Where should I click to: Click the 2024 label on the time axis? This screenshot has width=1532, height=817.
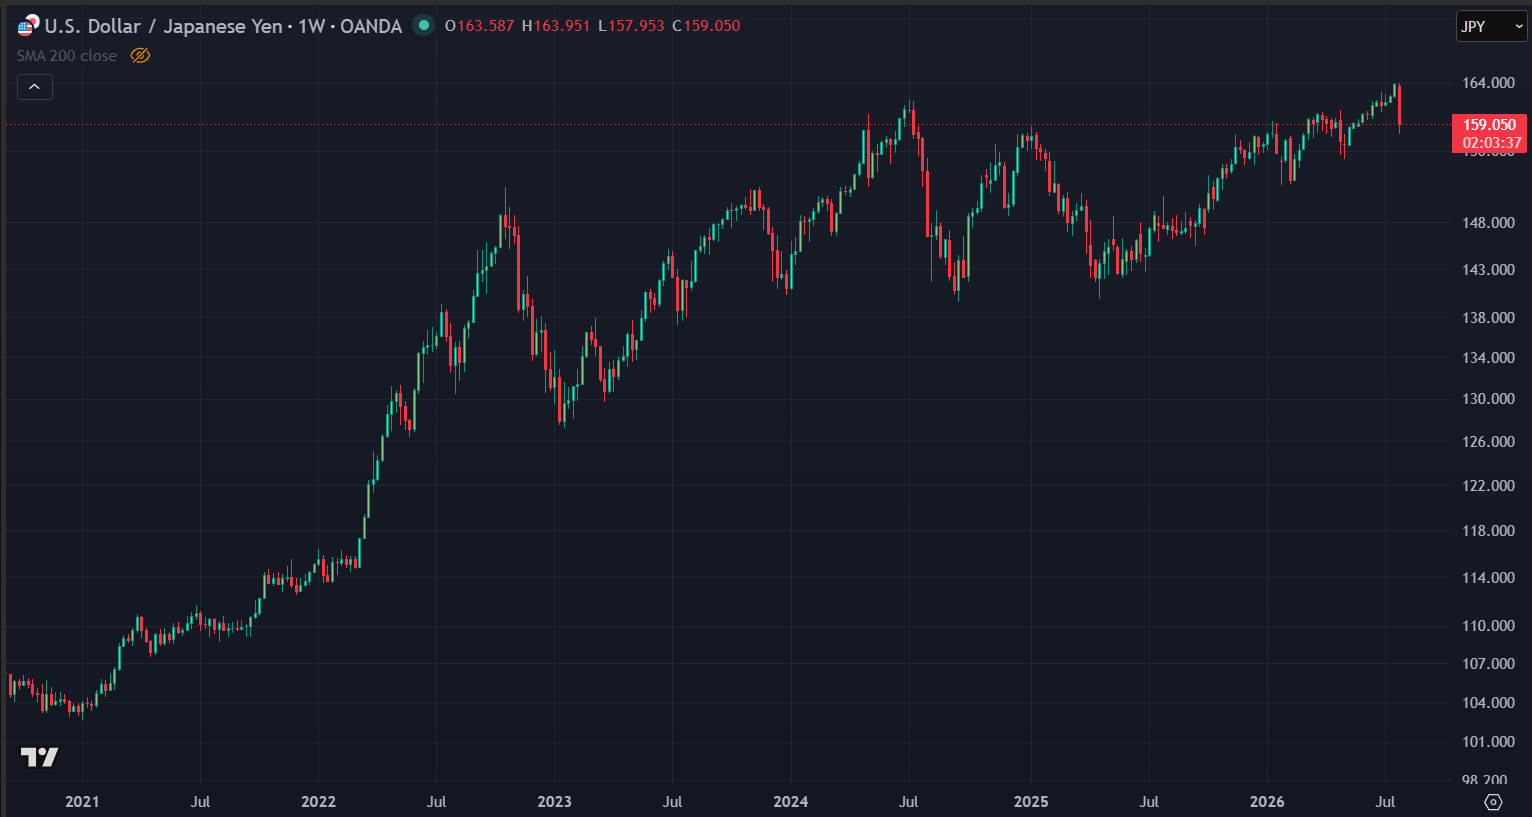click(x=791, y=802)
